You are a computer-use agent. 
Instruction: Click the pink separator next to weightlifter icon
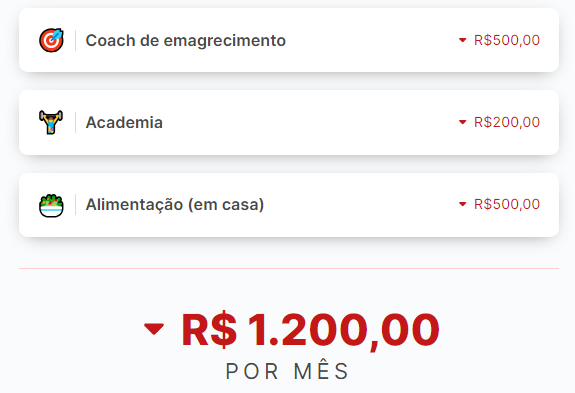coord(76,122)
